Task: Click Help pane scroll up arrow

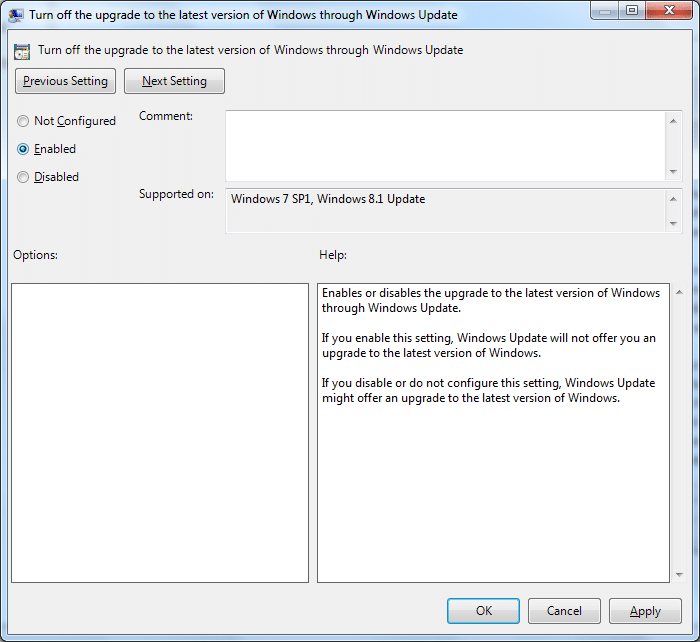Action: [679, 292]
